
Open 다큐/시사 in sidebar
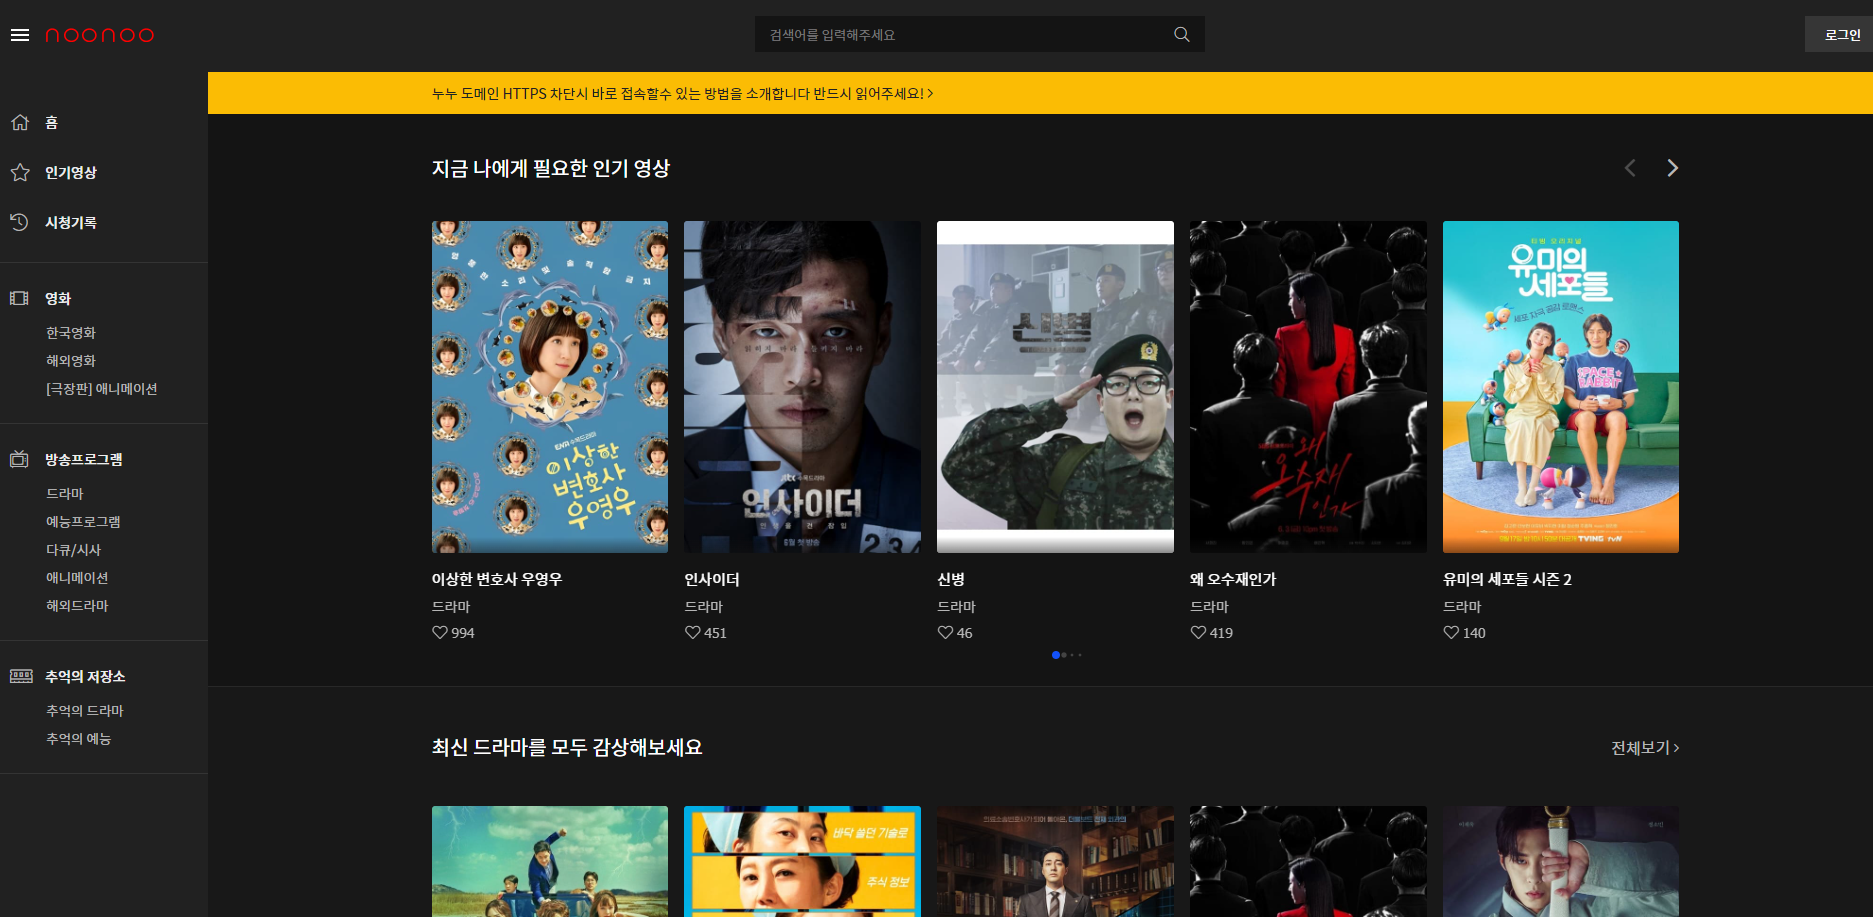click(73, 549)
